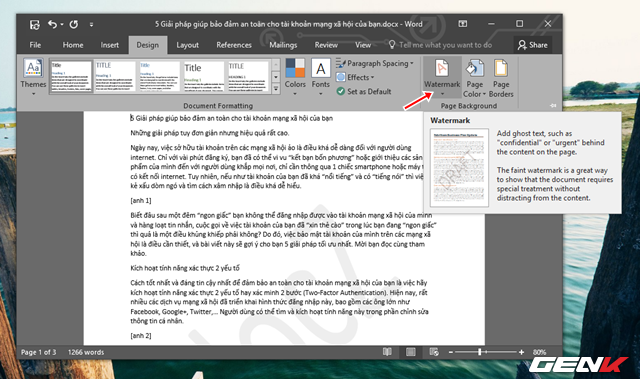Collapse the ribbon with pin icon

[553, 105]
